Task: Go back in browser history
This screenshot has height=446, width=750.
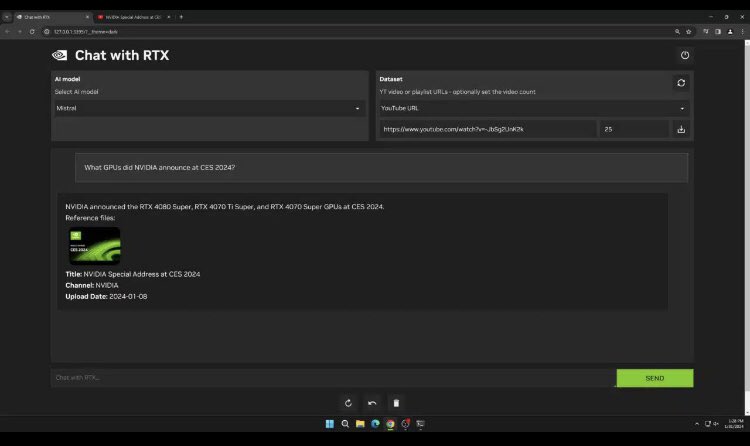Action: 7,32
